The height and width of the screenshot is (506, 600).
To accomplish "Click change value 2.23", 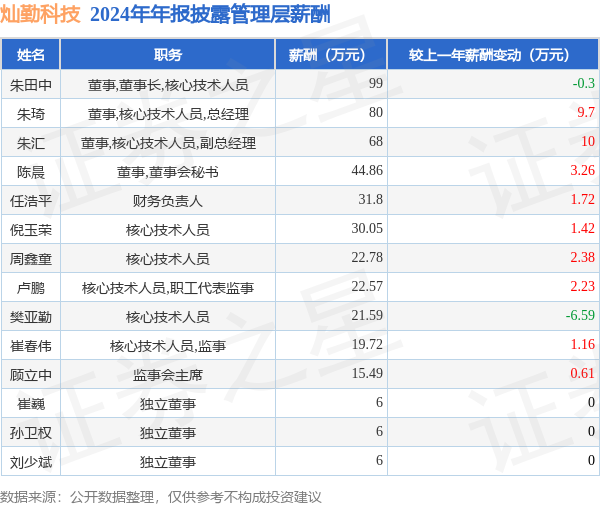I will 582,286.
